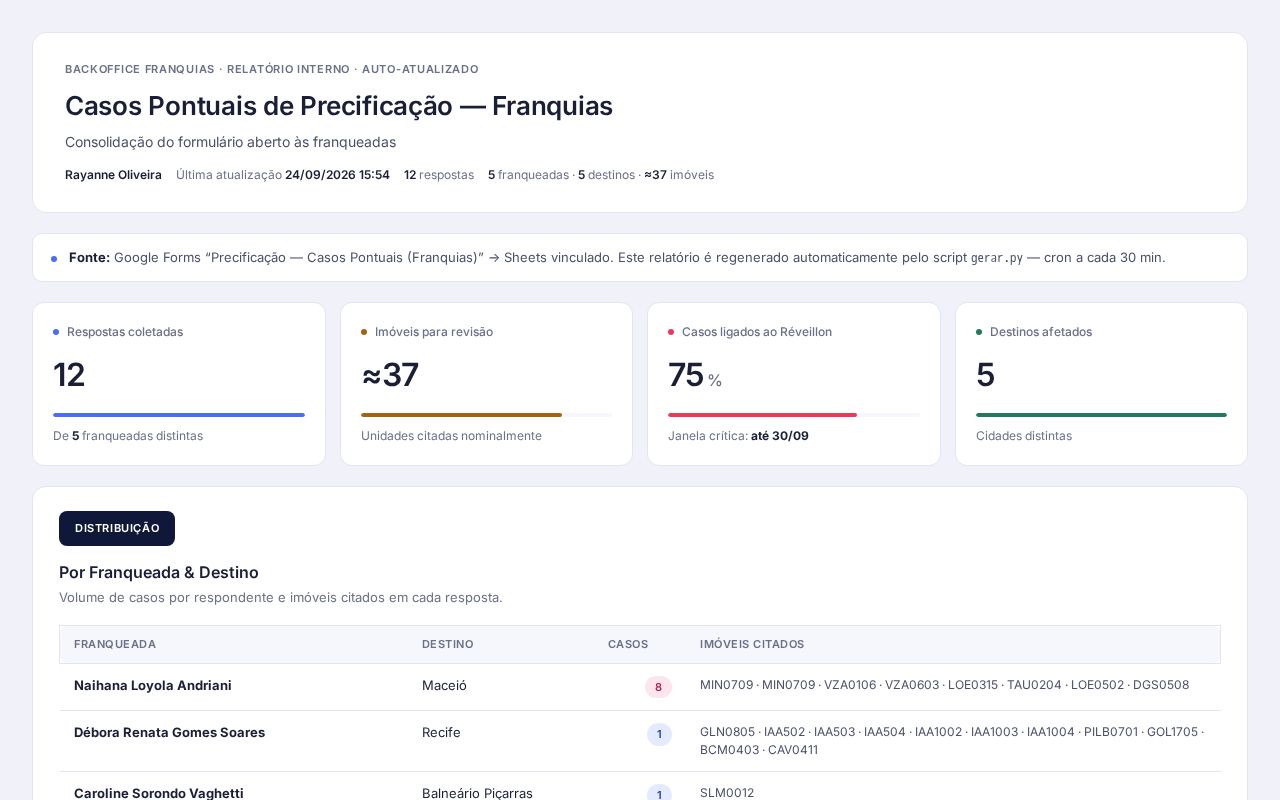Viewport: 1280px width, 800px height.
Task: Click the 'Cidades distintas' caption
Action: [x=1024, y=436]
